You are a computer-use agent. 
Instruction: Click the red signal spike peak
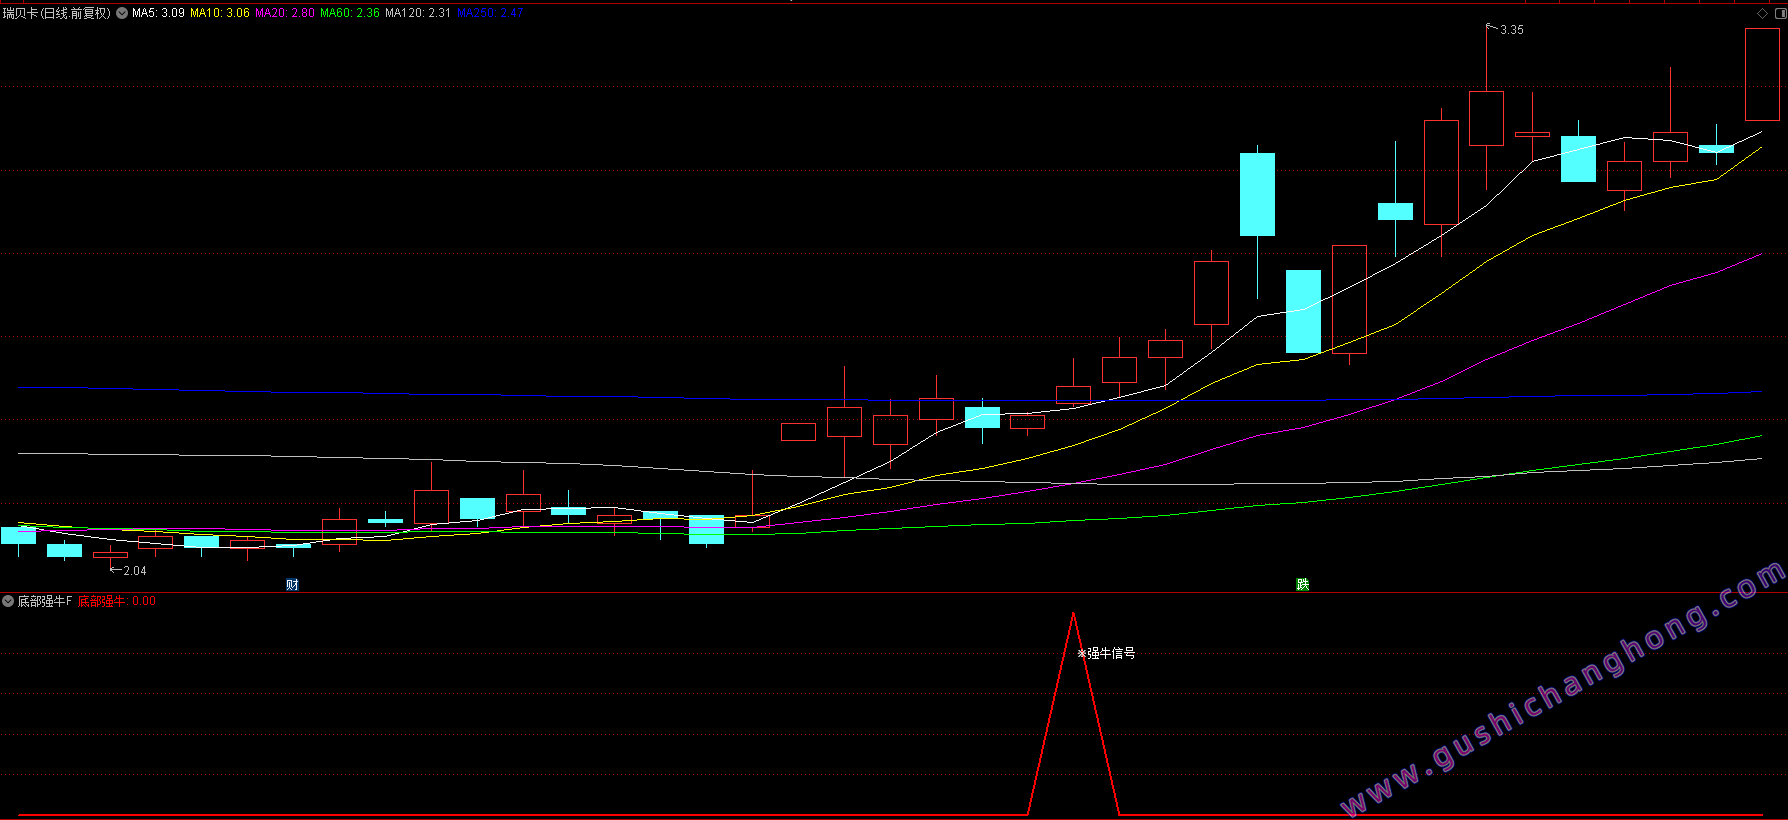click(x=1073, y=614)
